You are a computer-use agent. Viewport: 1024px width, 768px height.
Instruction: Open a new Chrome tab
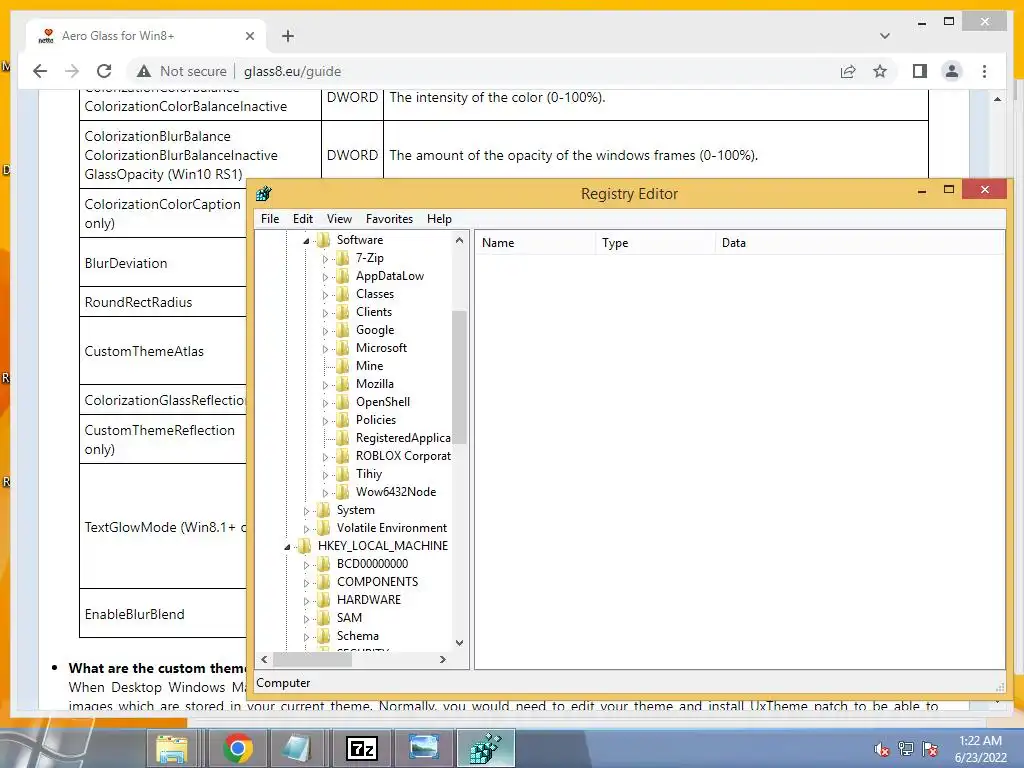(288, 36)
